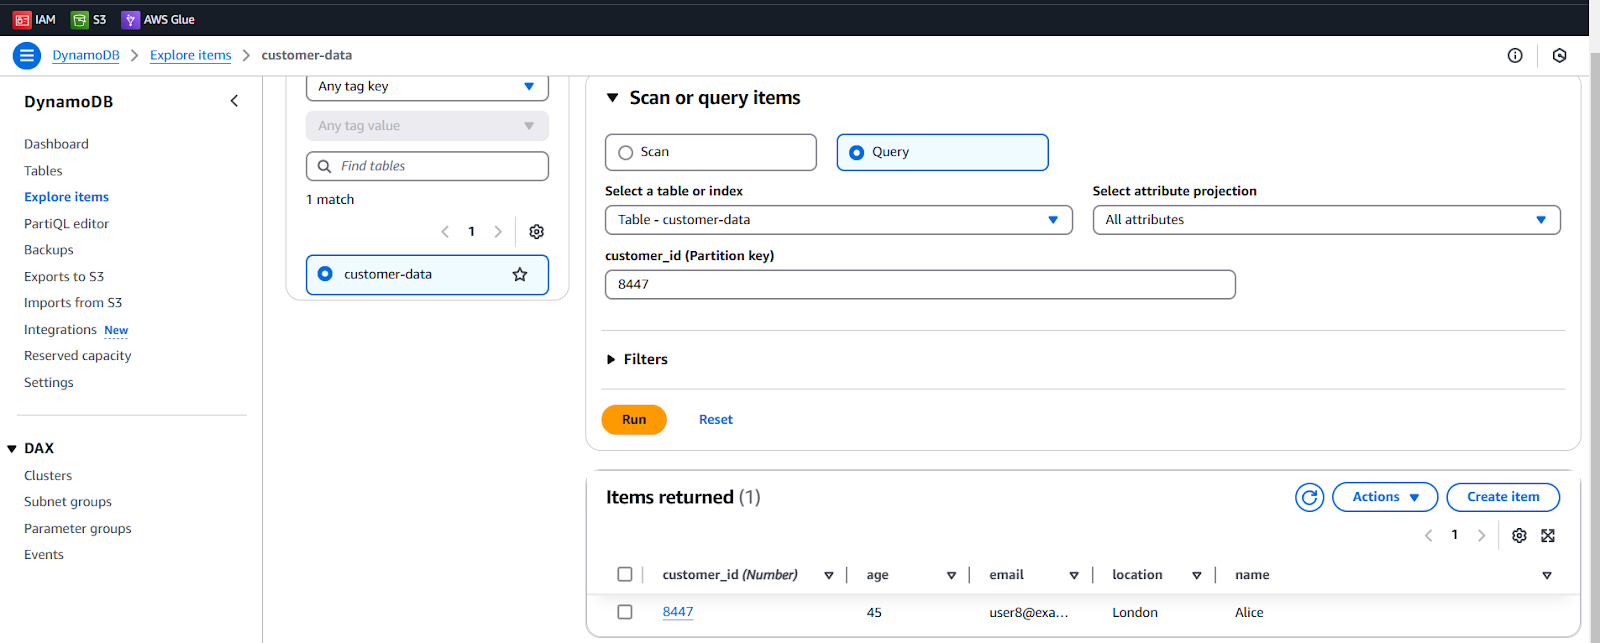The height and width of the screenshot is (643, 1600).
Task: Open the AWS Glue service shortcut
Action: pyautogui.click(x=158, y=19)
